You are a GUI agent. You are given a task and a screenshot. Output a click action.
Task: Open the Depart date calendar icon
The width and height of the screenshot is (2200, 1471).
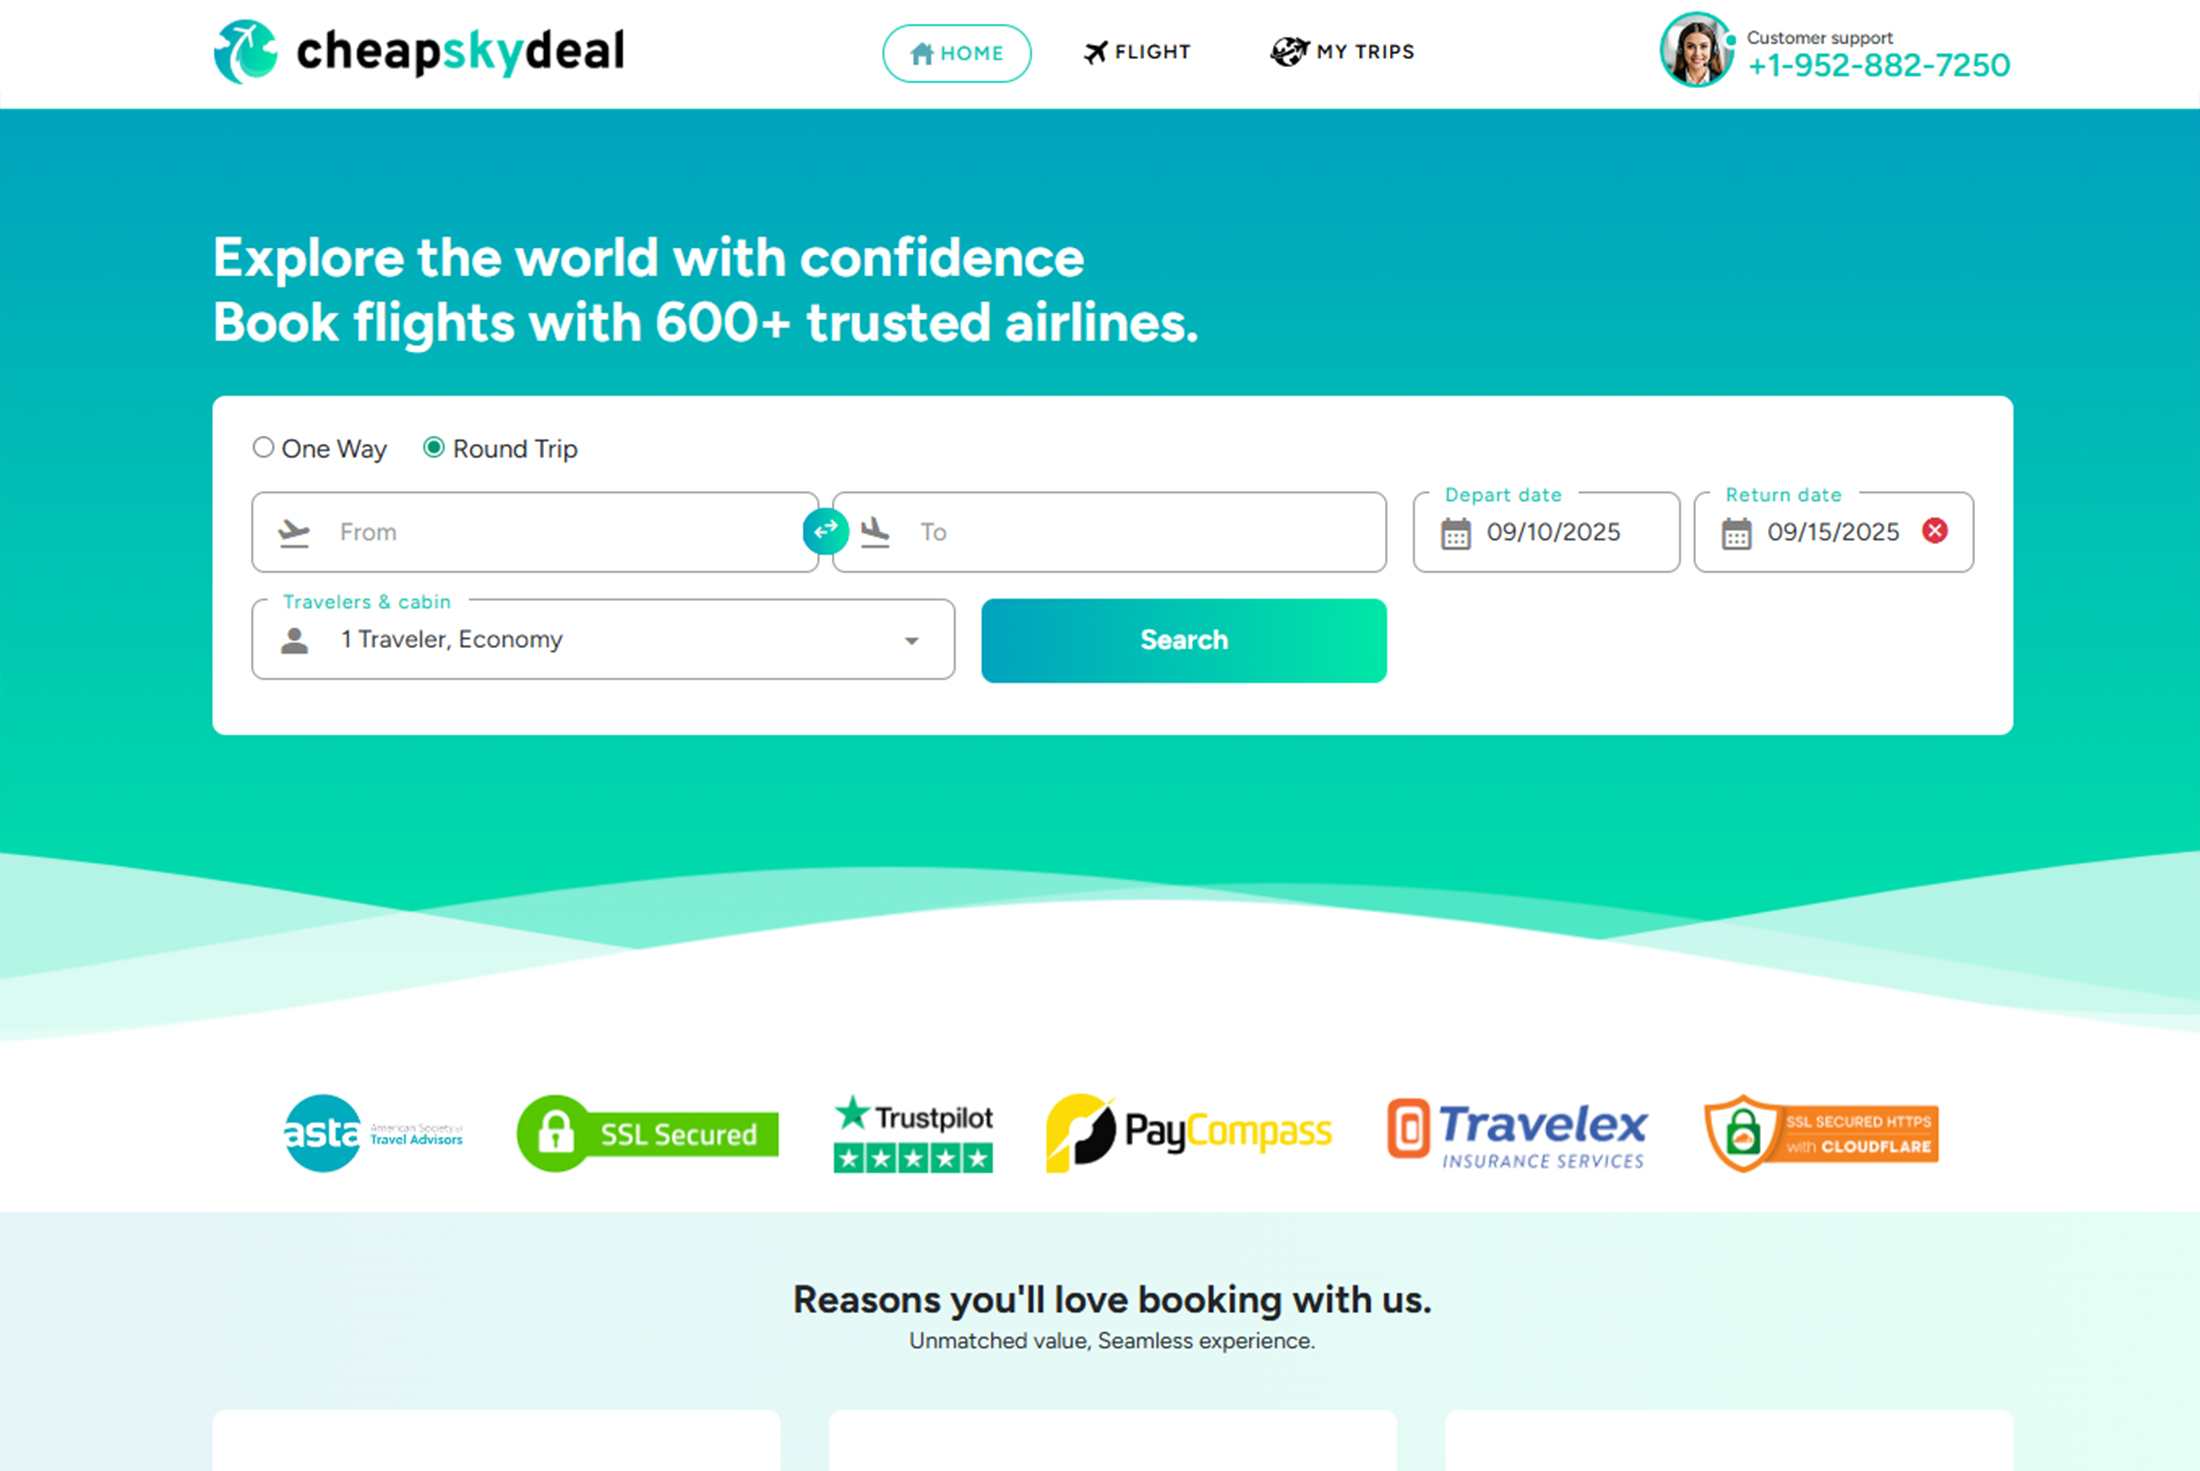[x=1455, y=533]
